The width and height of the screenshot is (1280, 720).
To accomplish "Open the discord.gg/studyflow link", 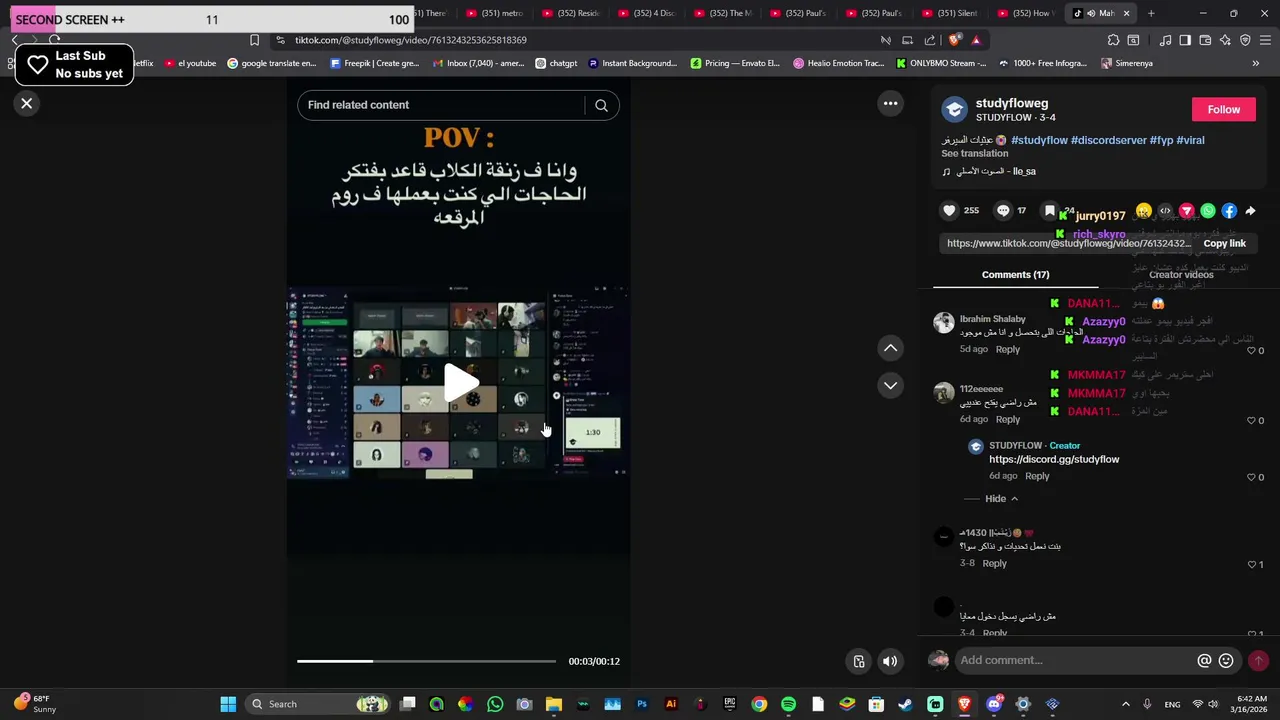I will [1054, 459].
